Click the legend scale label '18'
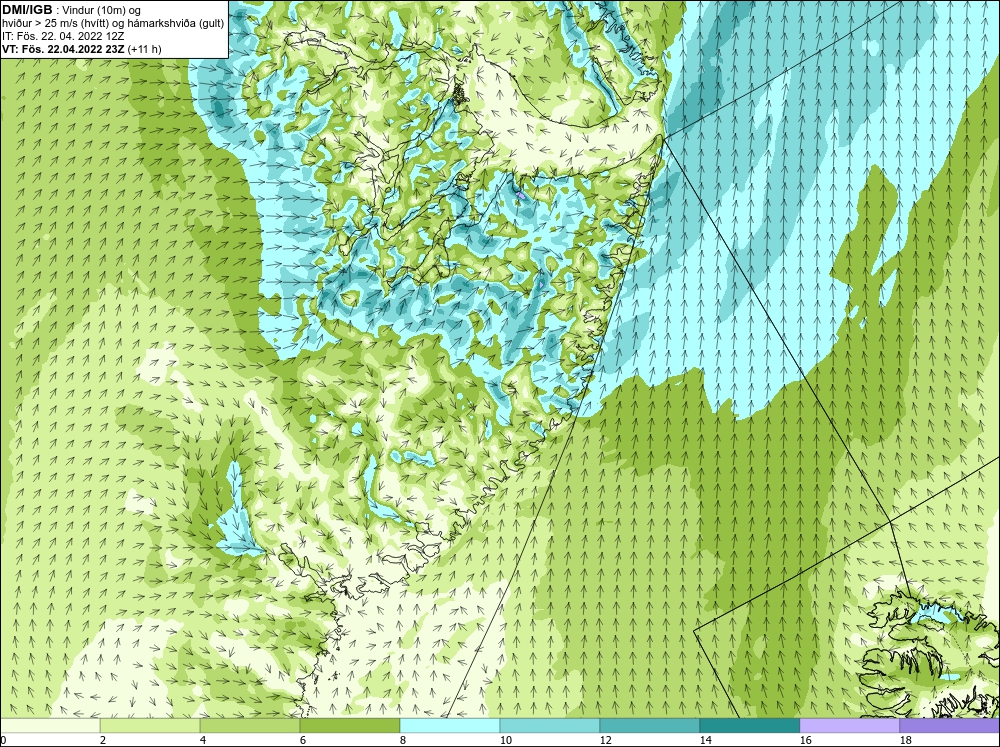This screenshot has width=1000, height=747. coord(905,740)
